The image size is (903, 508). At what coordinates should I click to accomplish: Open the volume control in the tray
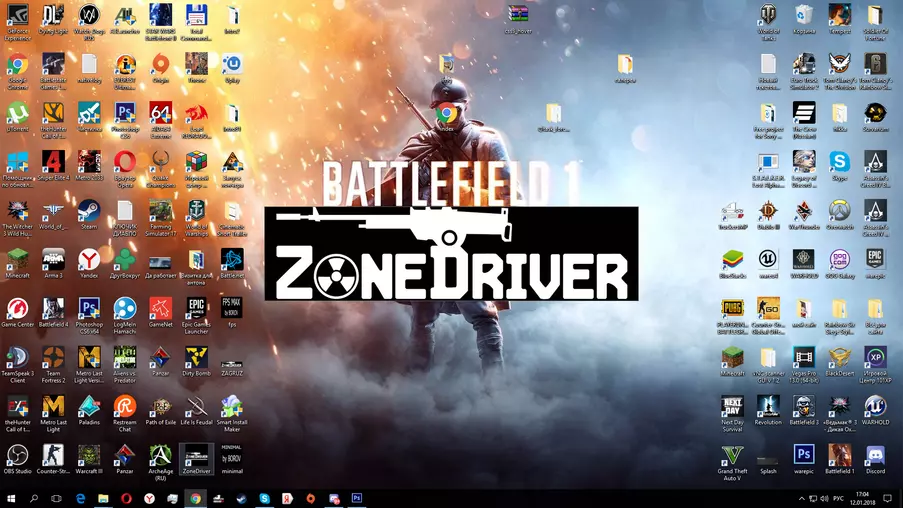[x=825, y=498]
